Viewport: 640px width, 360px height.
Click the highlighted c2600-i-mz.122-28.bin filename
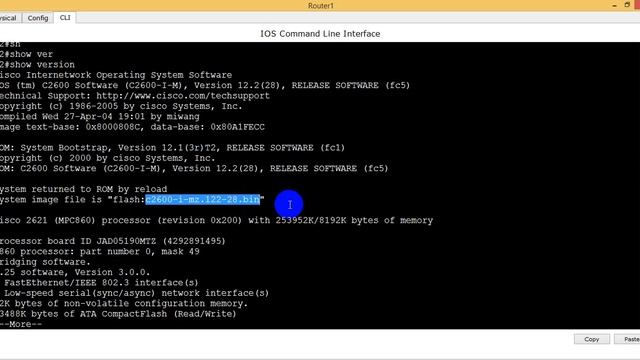[x=203, y=200]
